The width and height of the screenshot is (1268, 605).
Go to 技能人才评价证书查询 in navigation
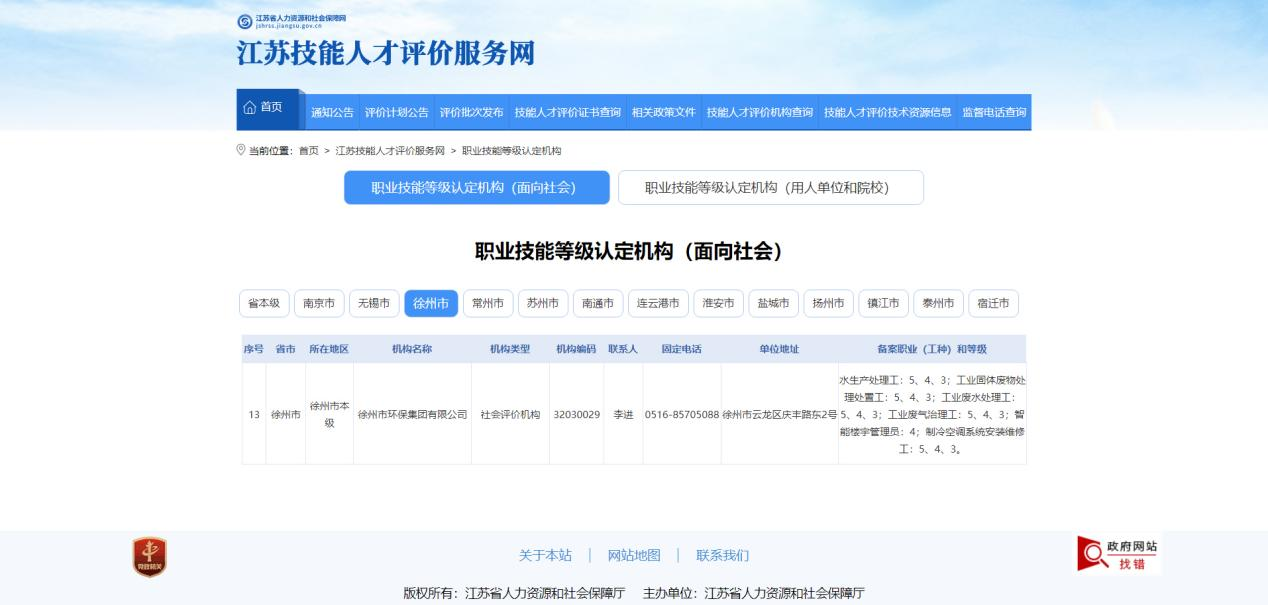[567, 112]
